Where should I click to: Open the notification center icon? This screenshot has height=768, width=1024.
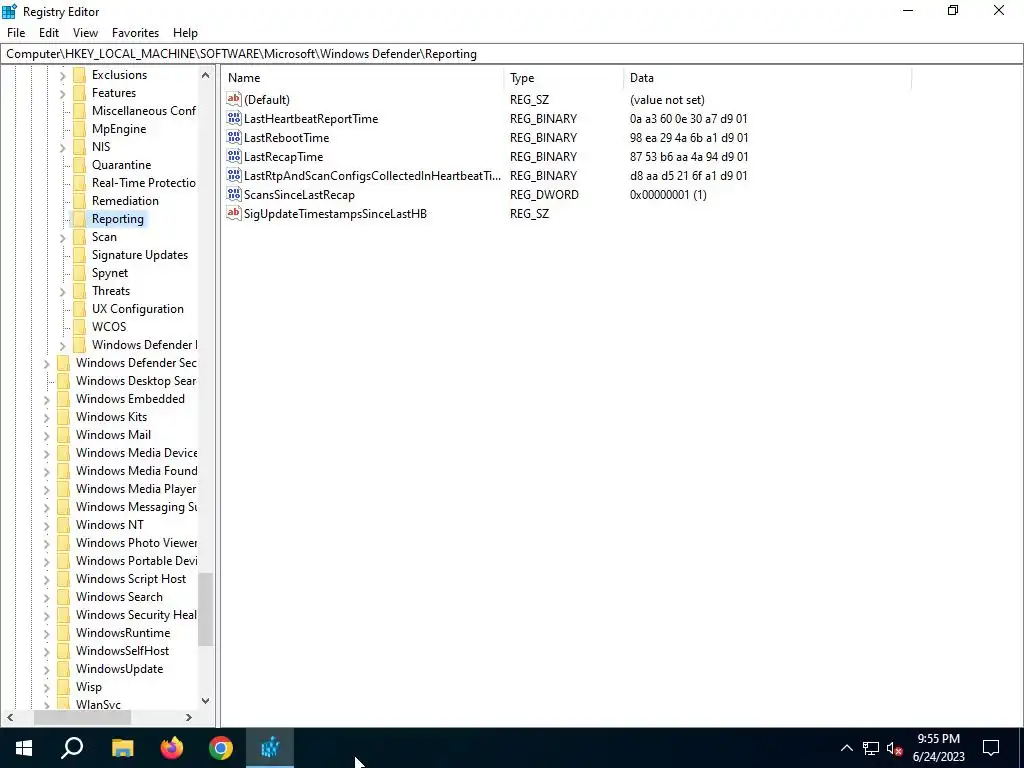click(991, 748)
